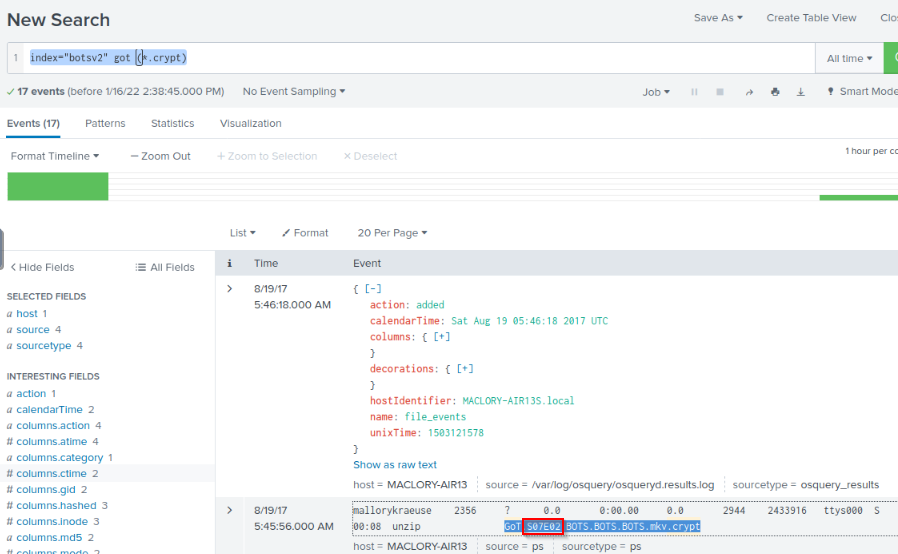The width and height of the screenshot is (898, 554).
Task: Open 20 Per Page dropdown
Action: [x=392, y=233]
